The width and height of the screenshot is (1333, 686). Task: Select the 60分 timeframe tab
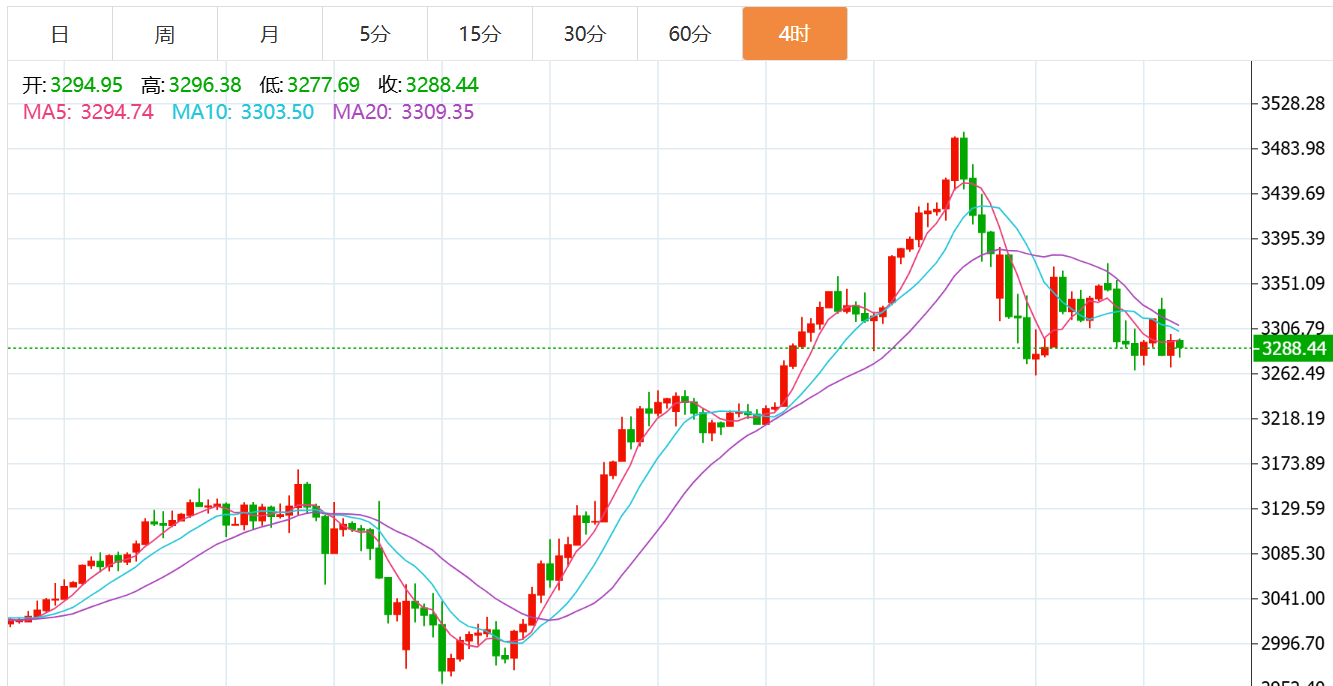(690, 34)
